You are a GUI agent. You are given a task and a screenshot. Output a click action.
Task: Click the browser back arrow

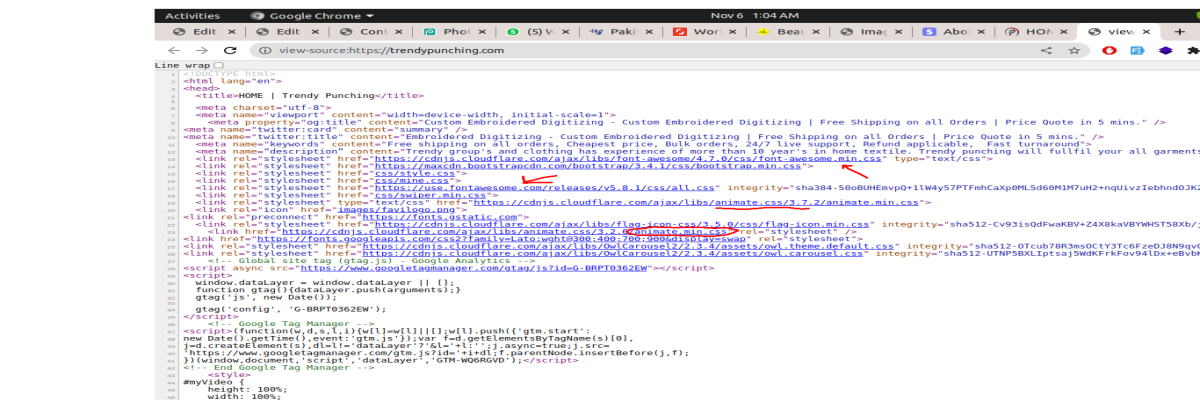[x=174, y=50]
